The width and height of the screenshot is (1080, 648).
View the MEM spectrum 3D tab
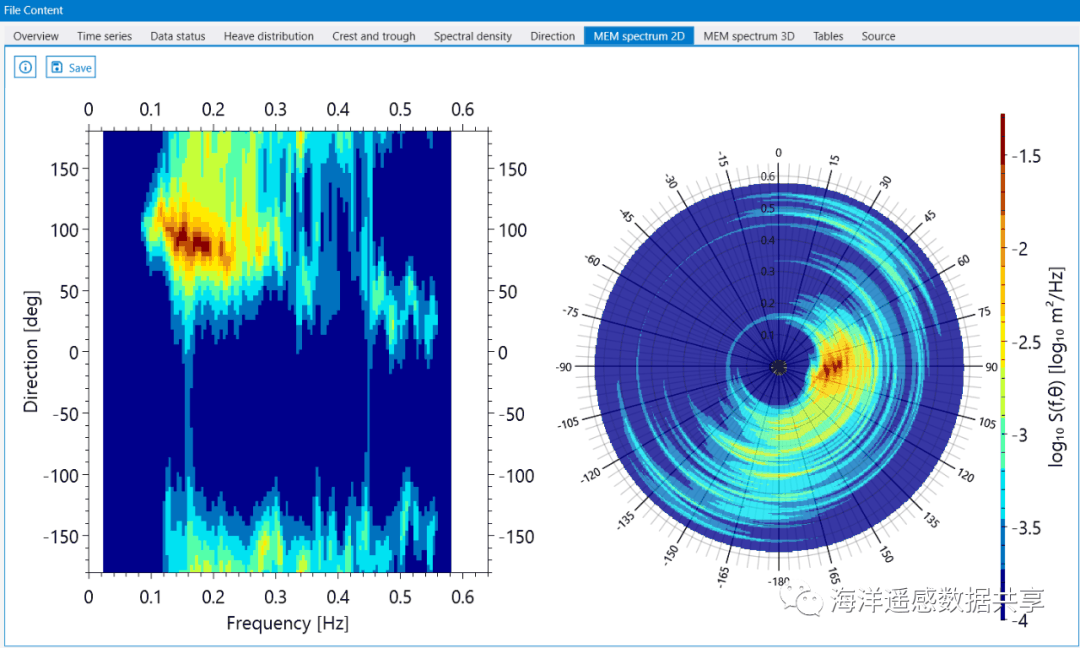point(748,36)
